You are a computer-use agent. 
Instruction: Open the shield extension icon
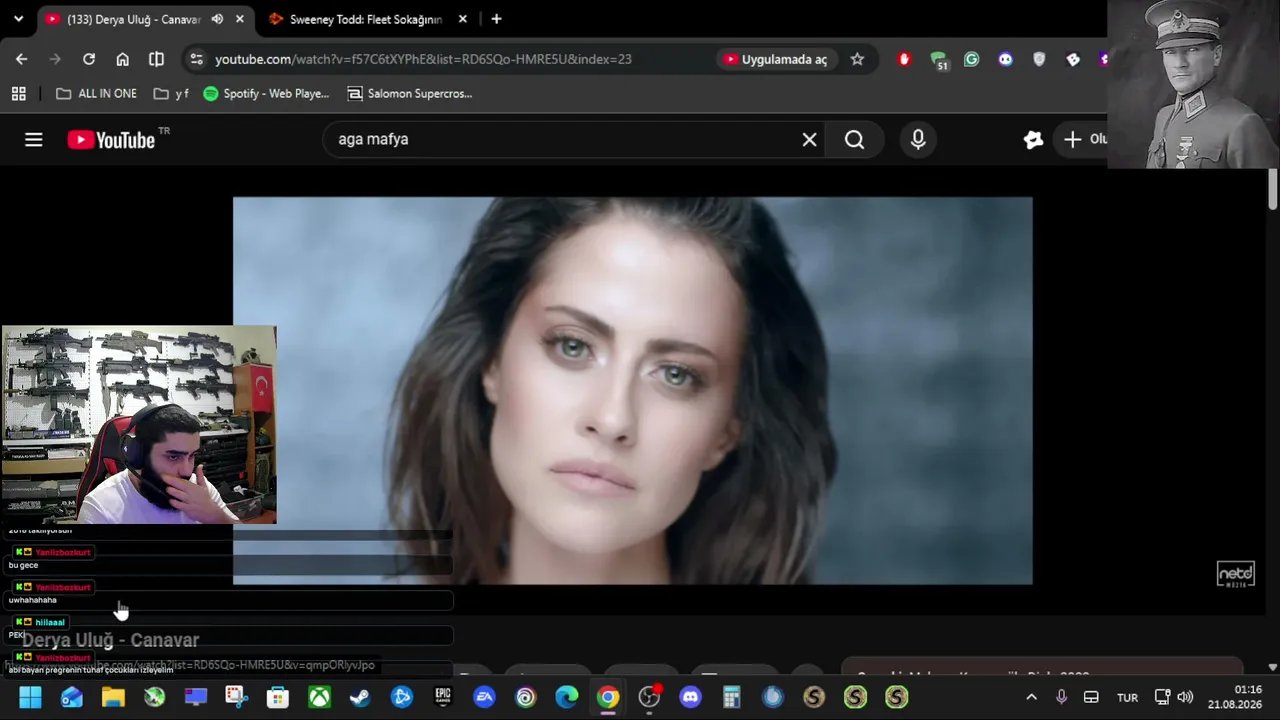tap(1039, 59)
